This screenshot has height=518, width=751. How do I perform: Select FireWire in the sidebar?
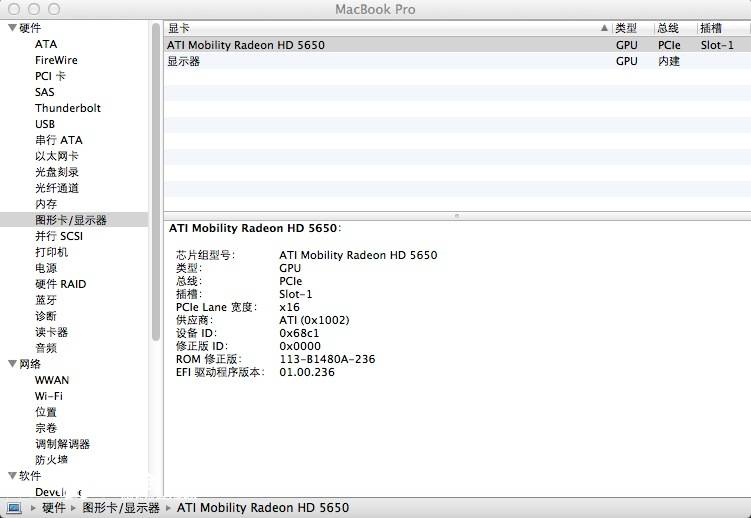coord(56,60)
